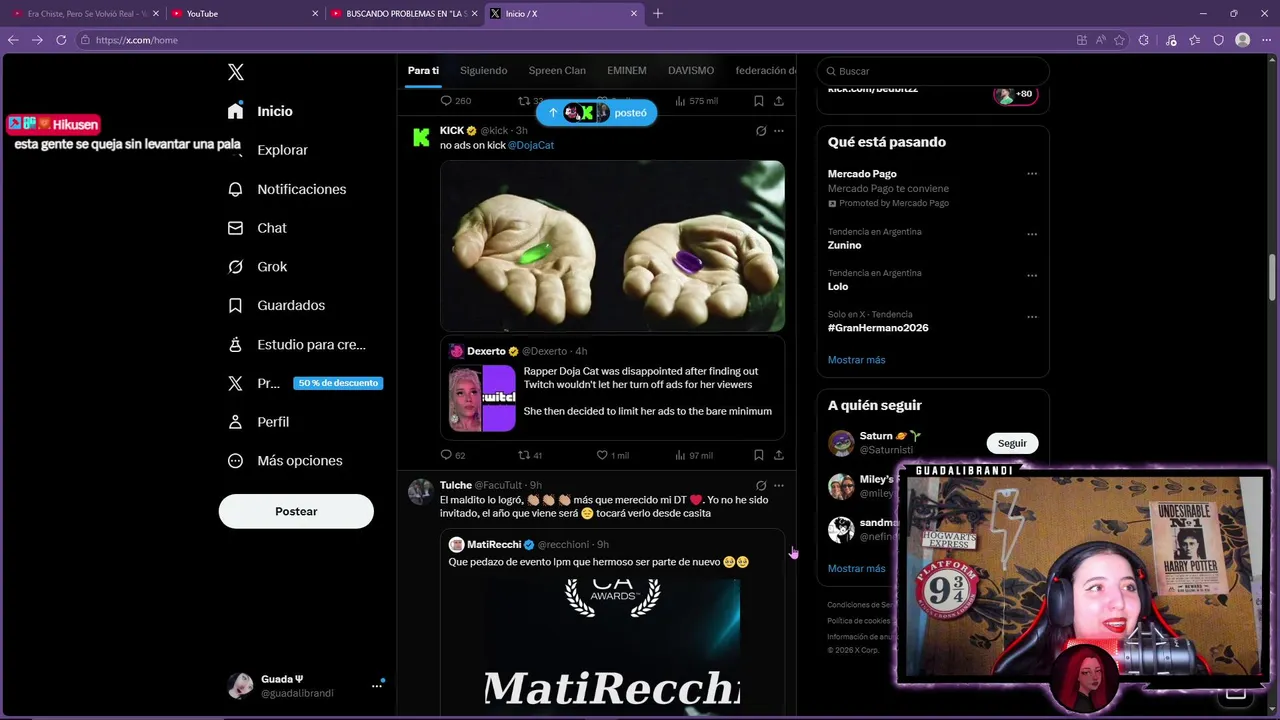The width and height of the screenshot is (1280, 720).
Task: Bookmark the post with 575 mil views
Action: [x=759, y=101]
